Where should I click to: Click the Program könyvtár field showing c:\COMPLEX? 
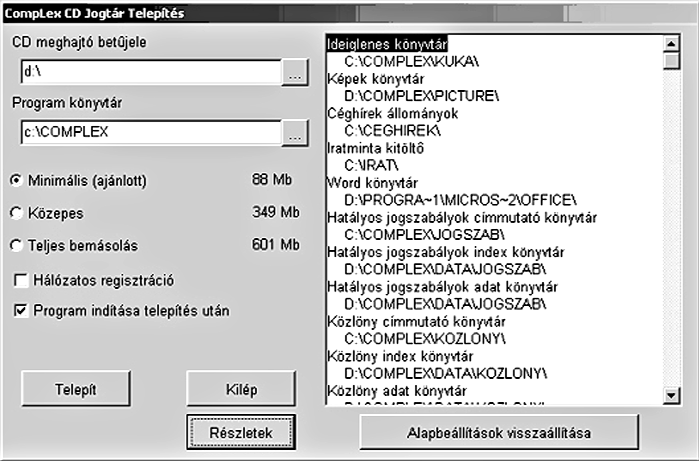coord(151,132)
